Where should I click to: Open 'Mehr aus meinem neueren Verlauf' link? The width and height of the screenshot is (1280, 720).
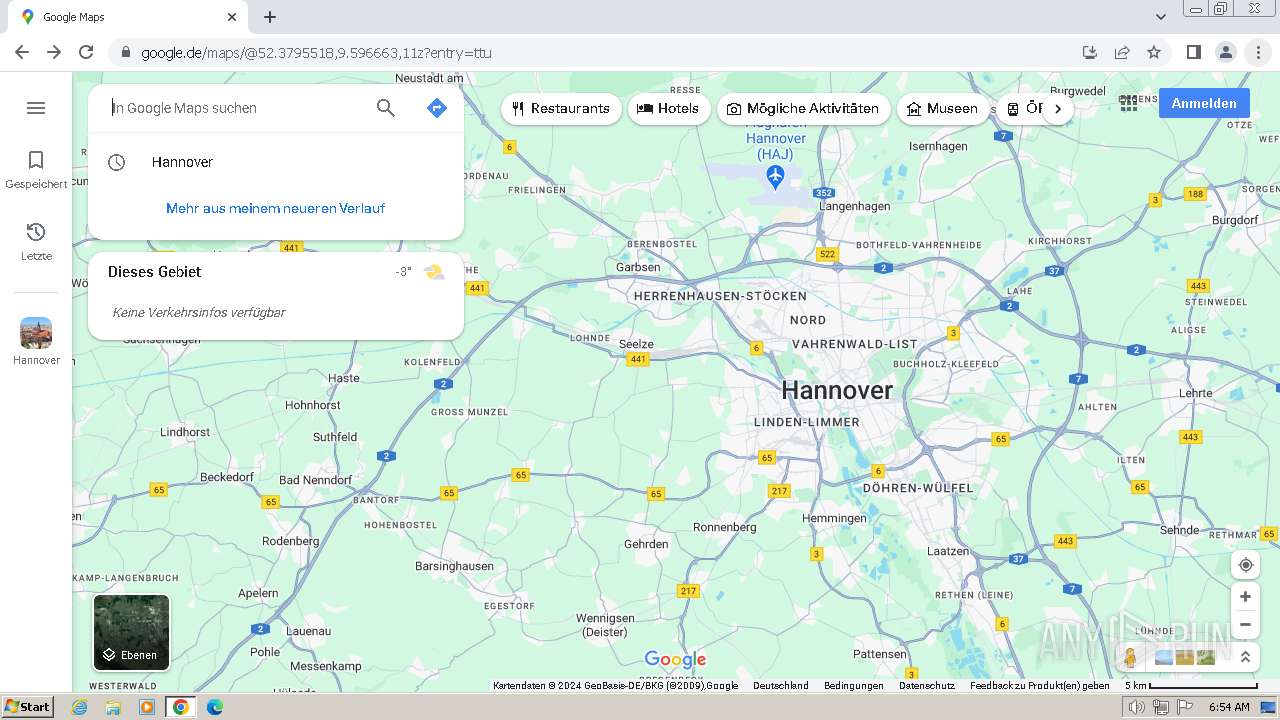tap(276, 208)
